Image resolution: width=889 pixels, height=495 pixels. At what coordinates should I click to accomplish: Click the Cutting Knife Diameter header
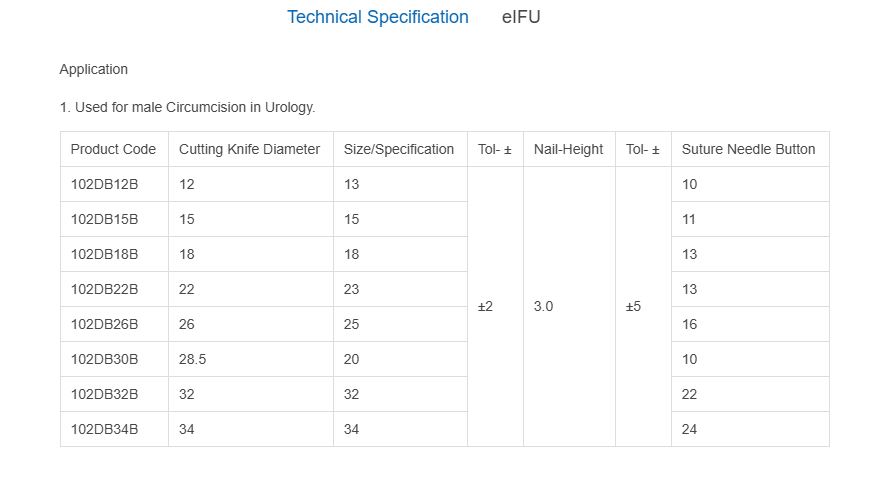point(249,149)
